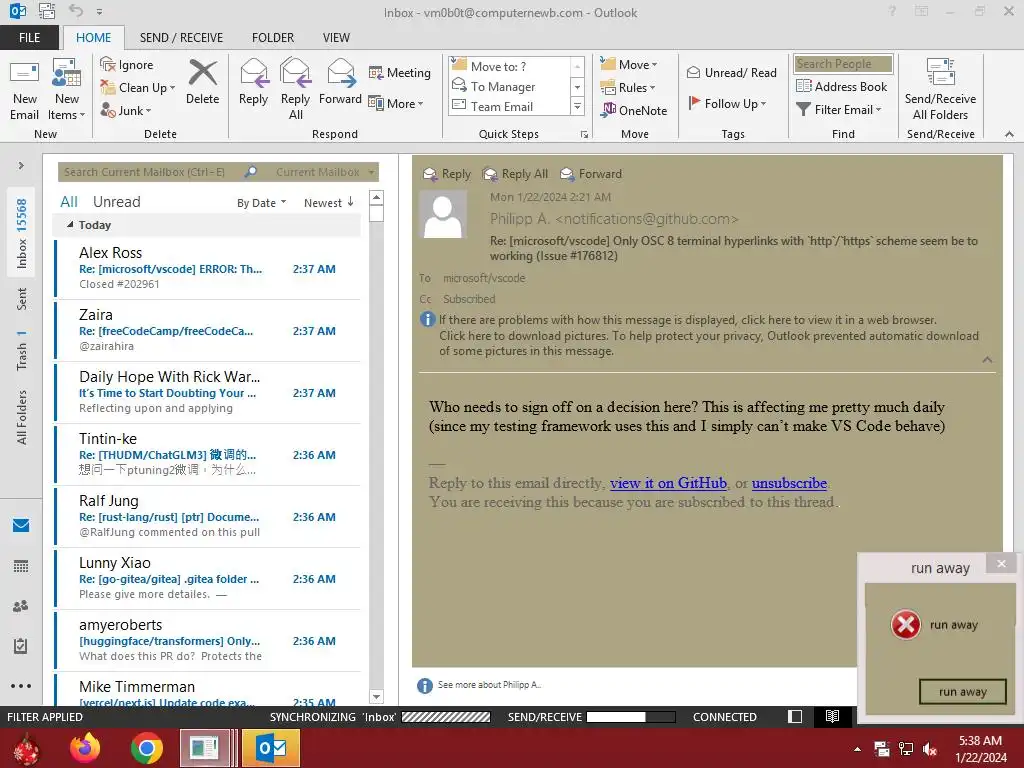
Task: Open the Clean Up dropdown
Action: [138, 88]
